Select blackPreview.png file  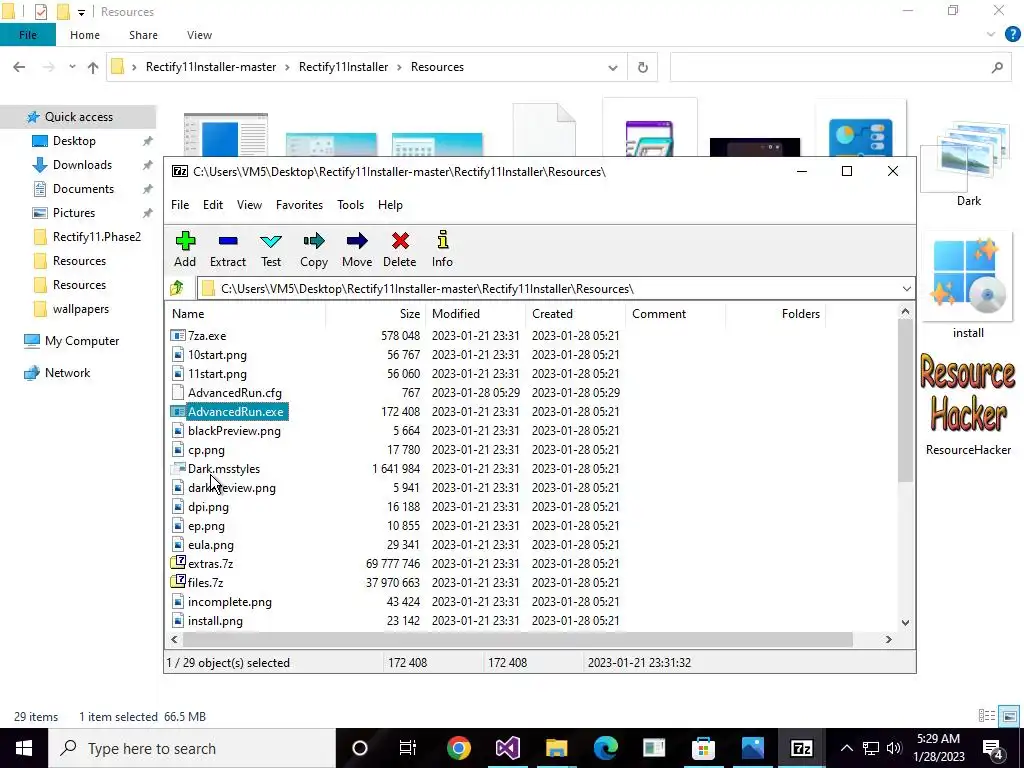(x=234, y=430)
